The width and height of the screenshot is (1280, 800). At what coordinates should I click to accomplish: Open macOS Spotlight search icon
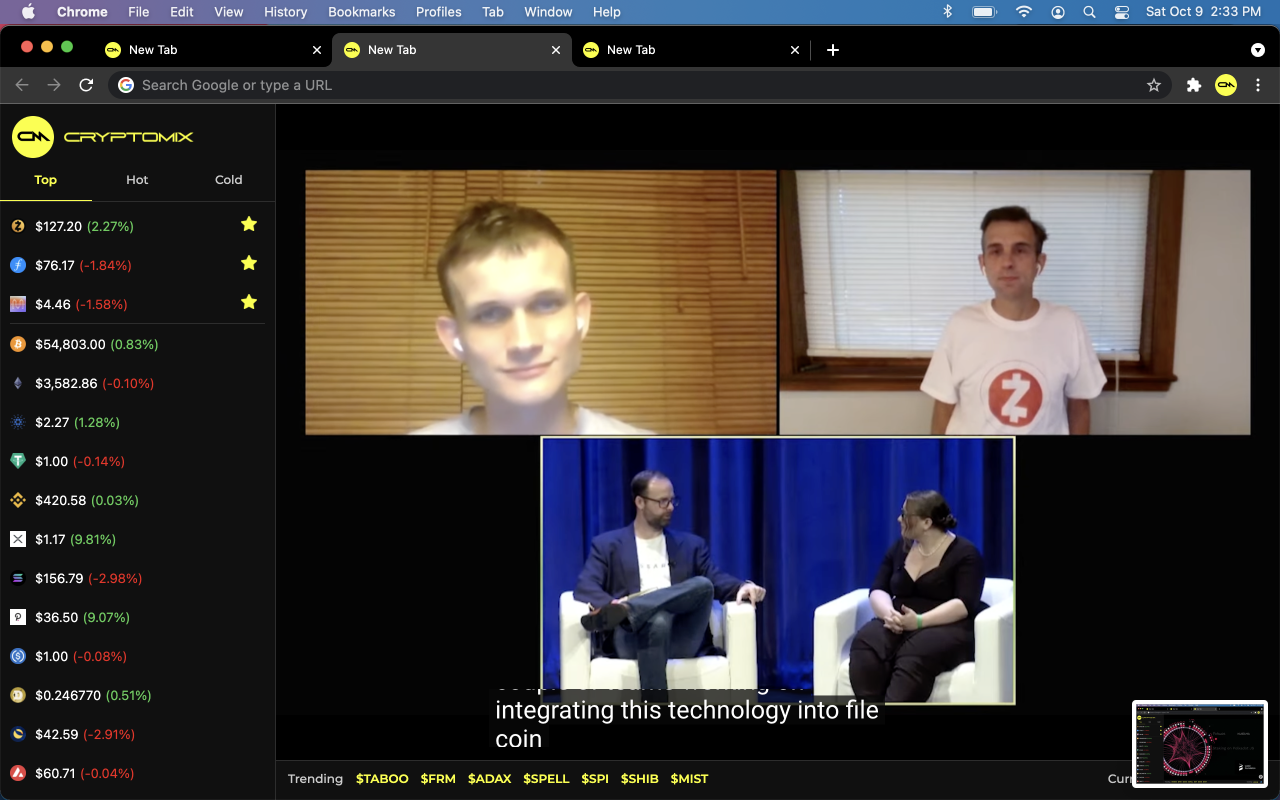tap(1089, 12)
